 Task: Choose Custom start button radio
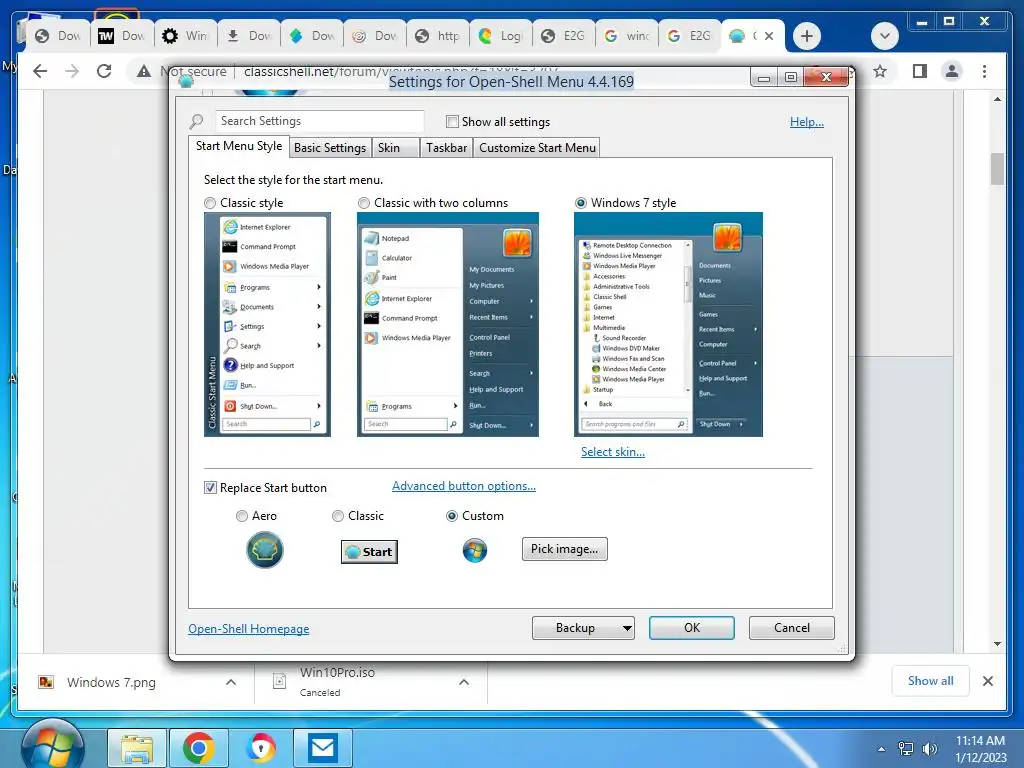click(451, 516)
